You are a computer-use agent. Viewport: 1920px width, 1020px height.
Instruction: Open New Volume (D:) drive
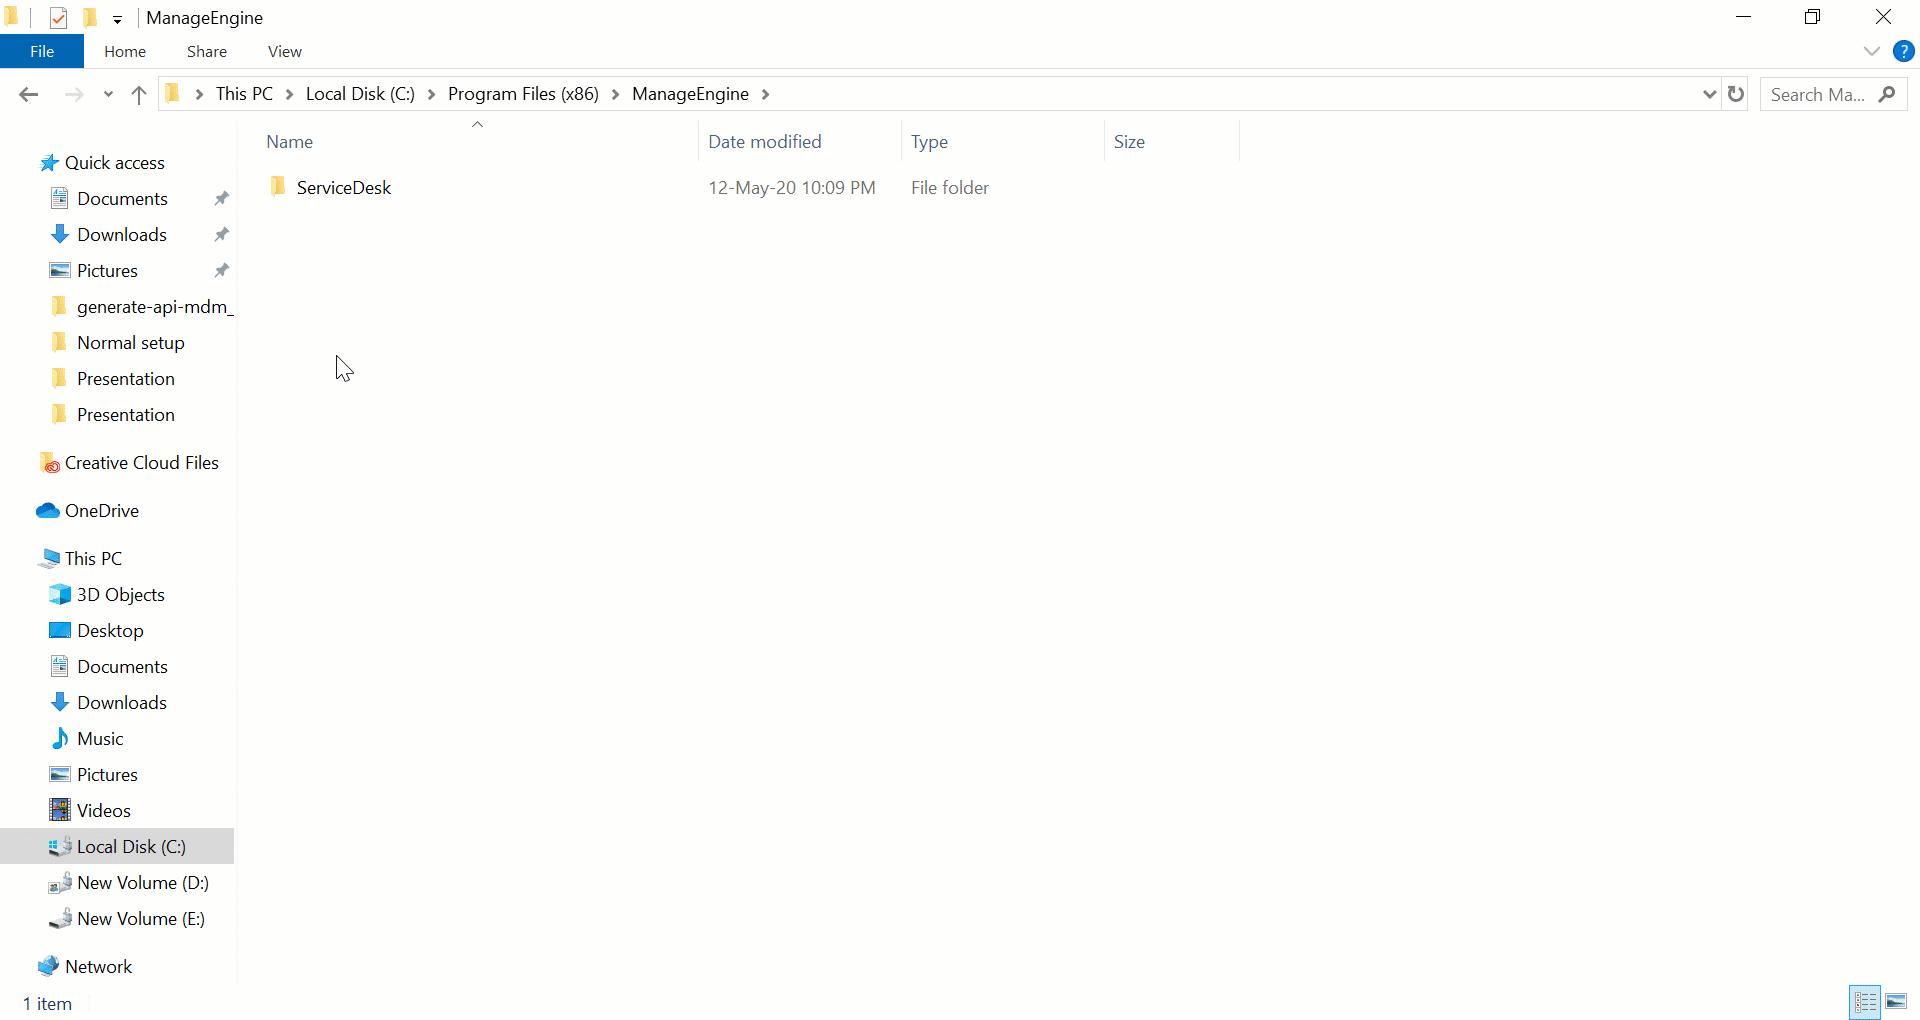coord(143,883)
